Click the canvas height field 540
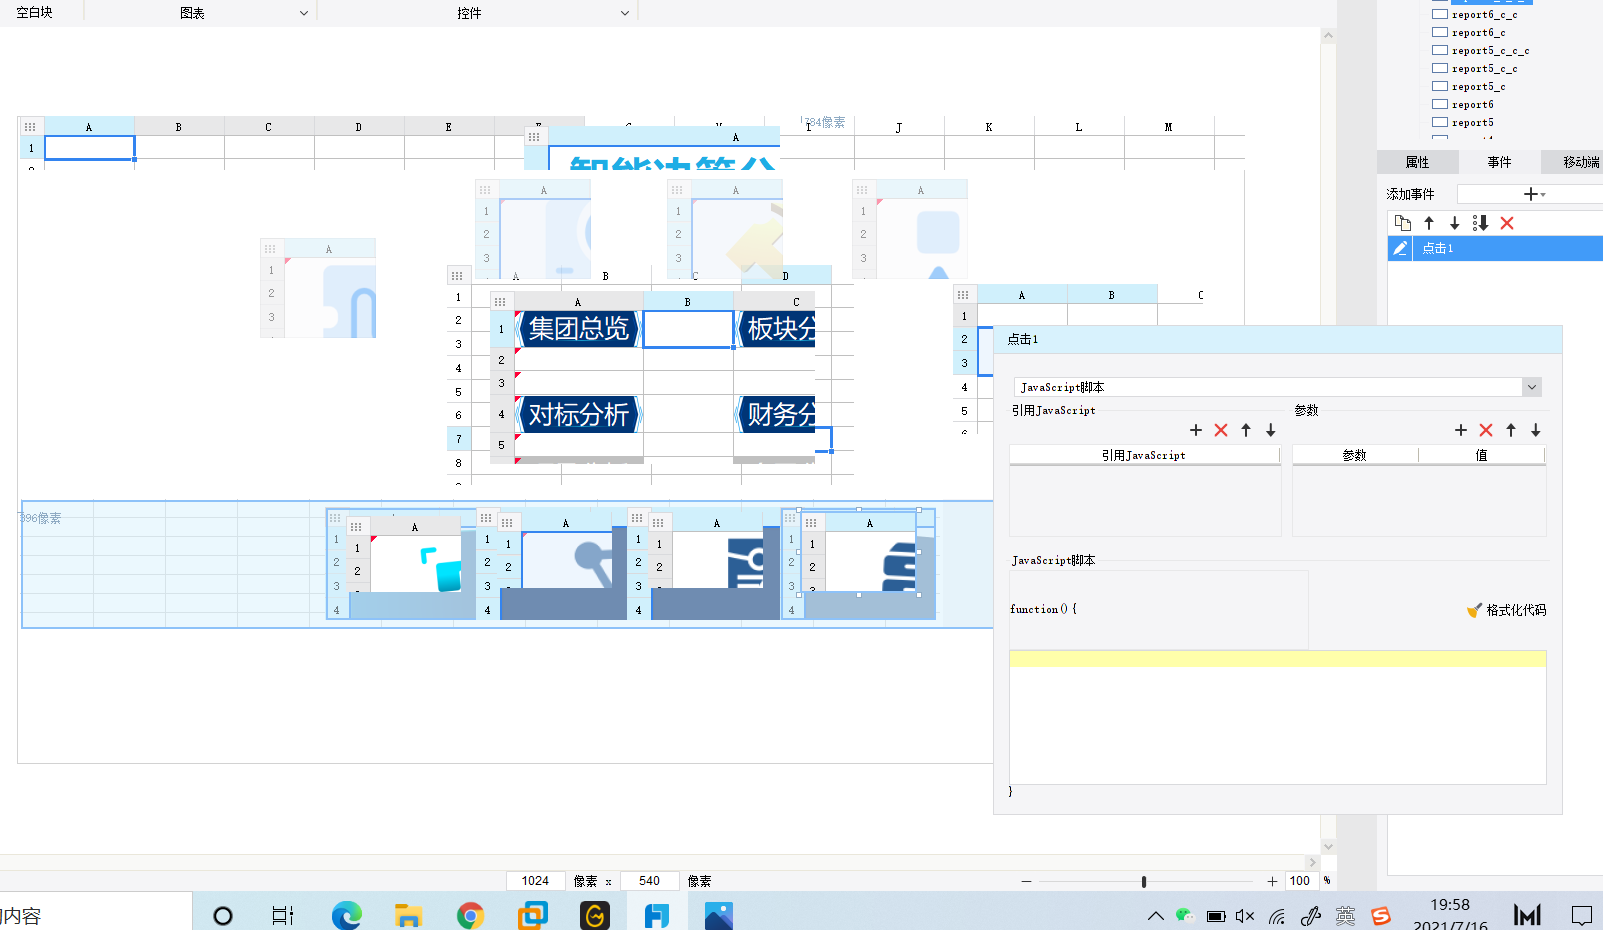 [650, 881]
